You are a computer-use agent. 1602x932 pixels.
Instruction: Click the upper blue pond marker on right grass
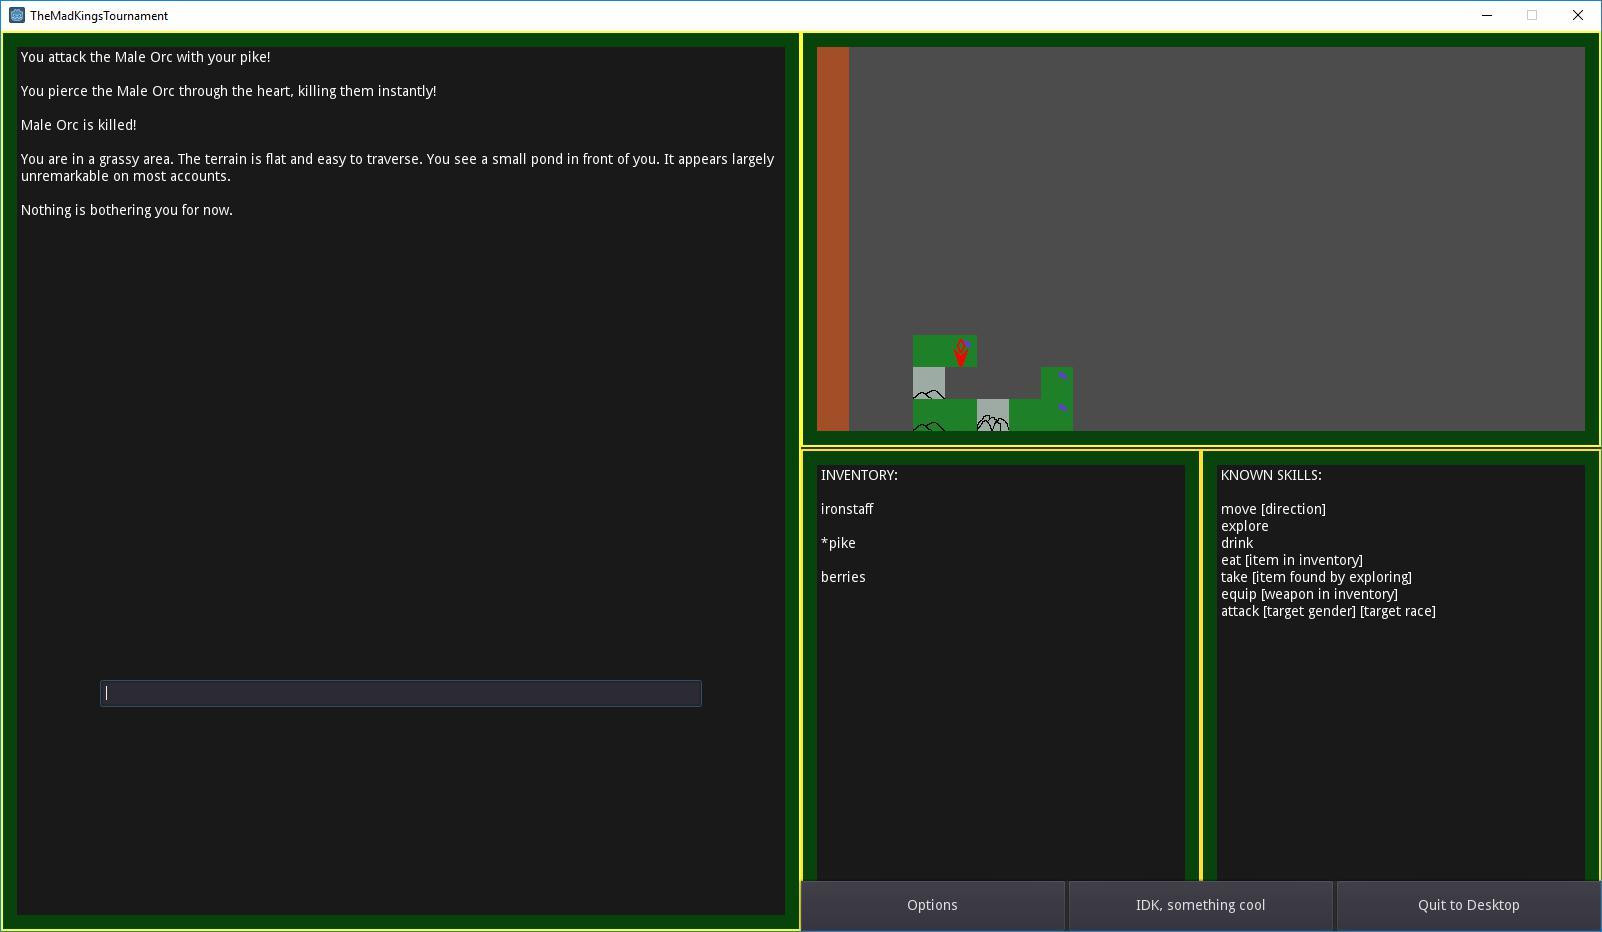point(1062,376)
